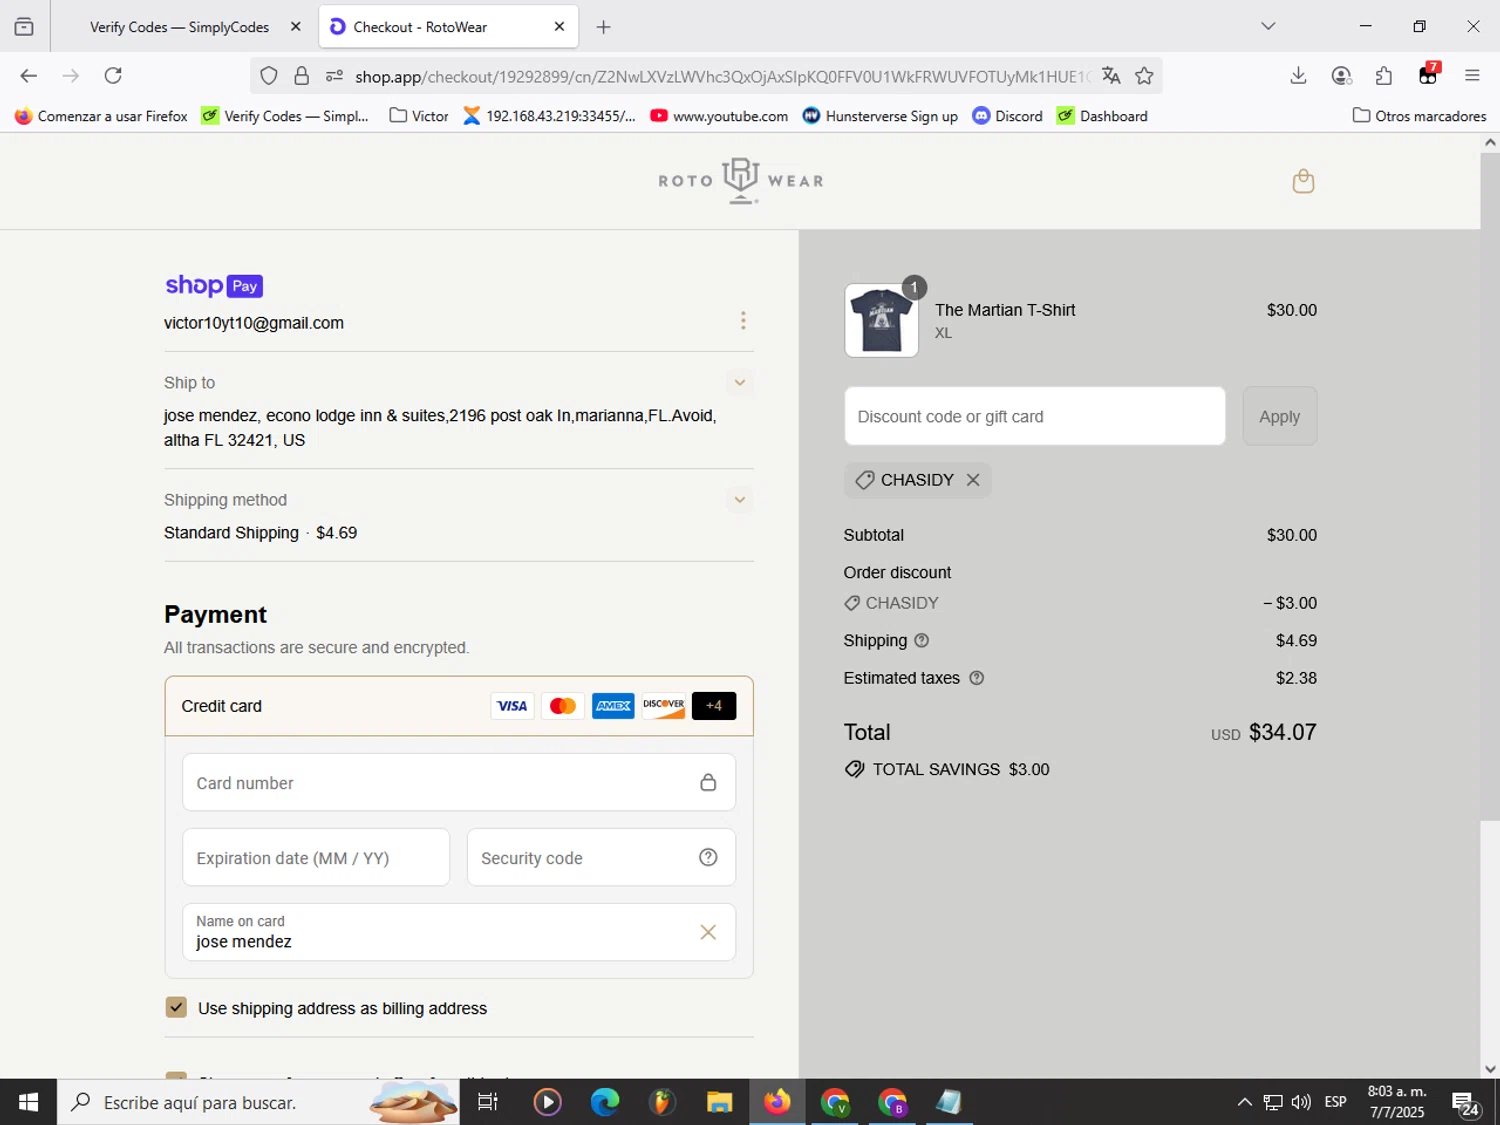Focus the Card number field
The image size is (1500, 1125).
[459, 782]
